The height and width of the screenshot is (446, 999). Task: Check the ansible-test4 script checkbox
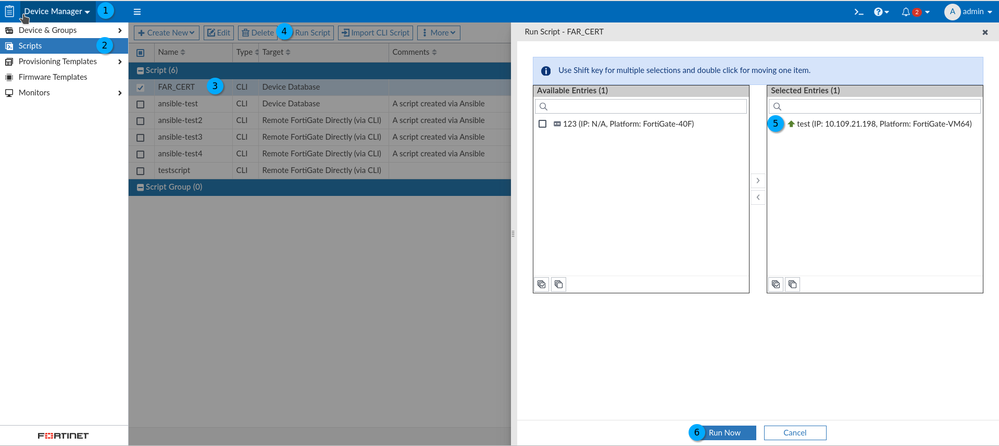click(x=141, y=154)
